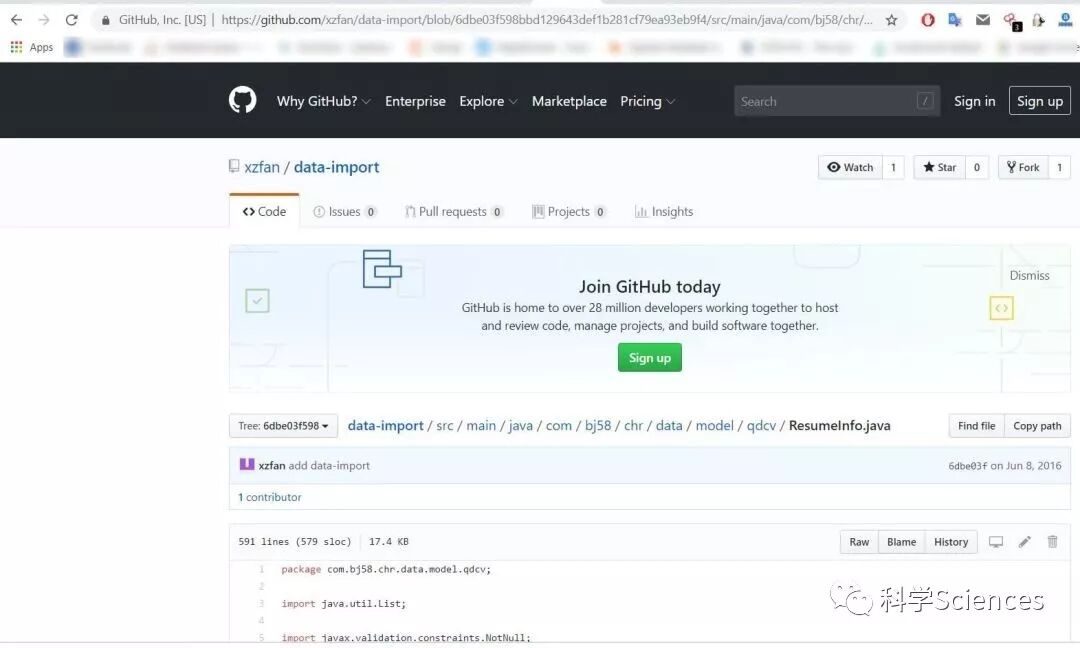1080x648 pixels.
Task: Click the lock icon in the address bar
Action: pyautogui.click(x=105, y=21)
